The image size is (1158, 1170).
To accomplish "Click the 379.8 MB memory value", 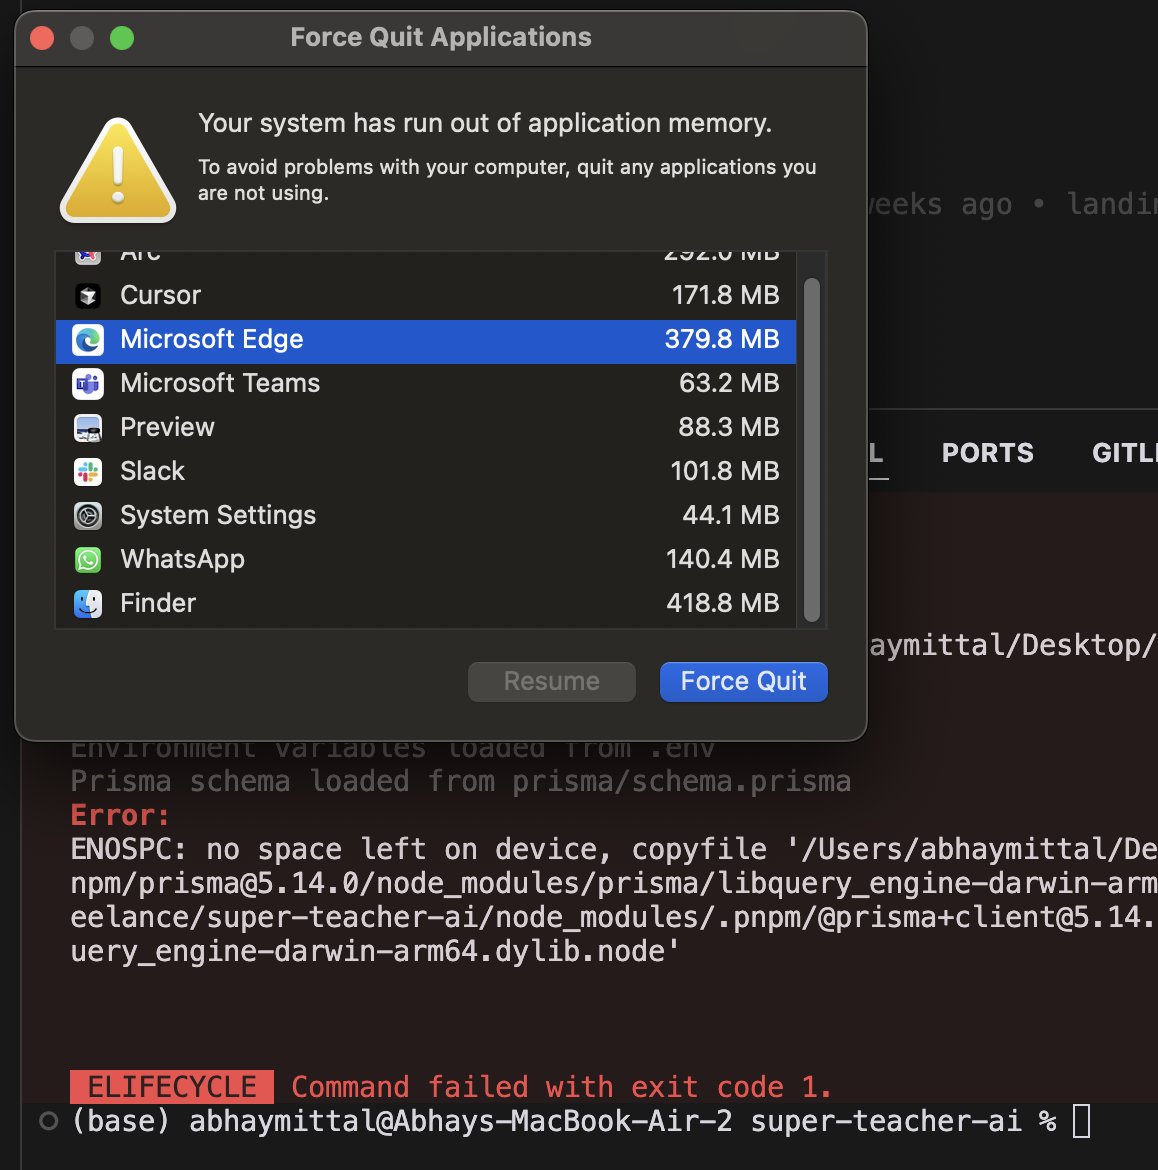I will [x=722, y=340].
